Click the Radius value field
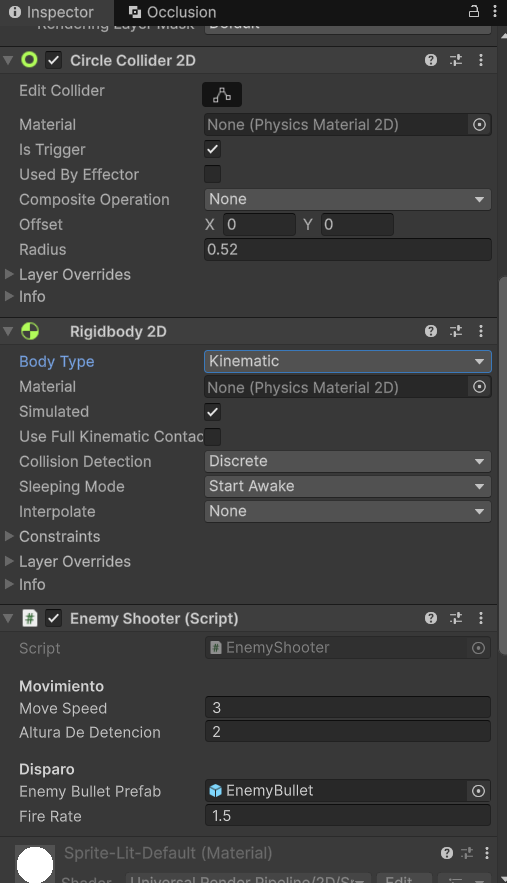 [x=348, y=249]
